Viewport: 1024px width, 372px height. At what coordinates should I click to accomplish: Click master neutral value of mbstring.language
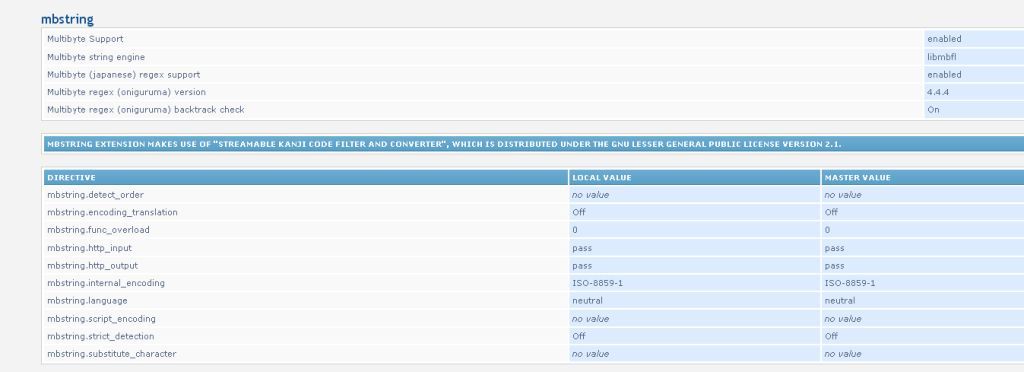pyautogui.click(x=839, y=301)
